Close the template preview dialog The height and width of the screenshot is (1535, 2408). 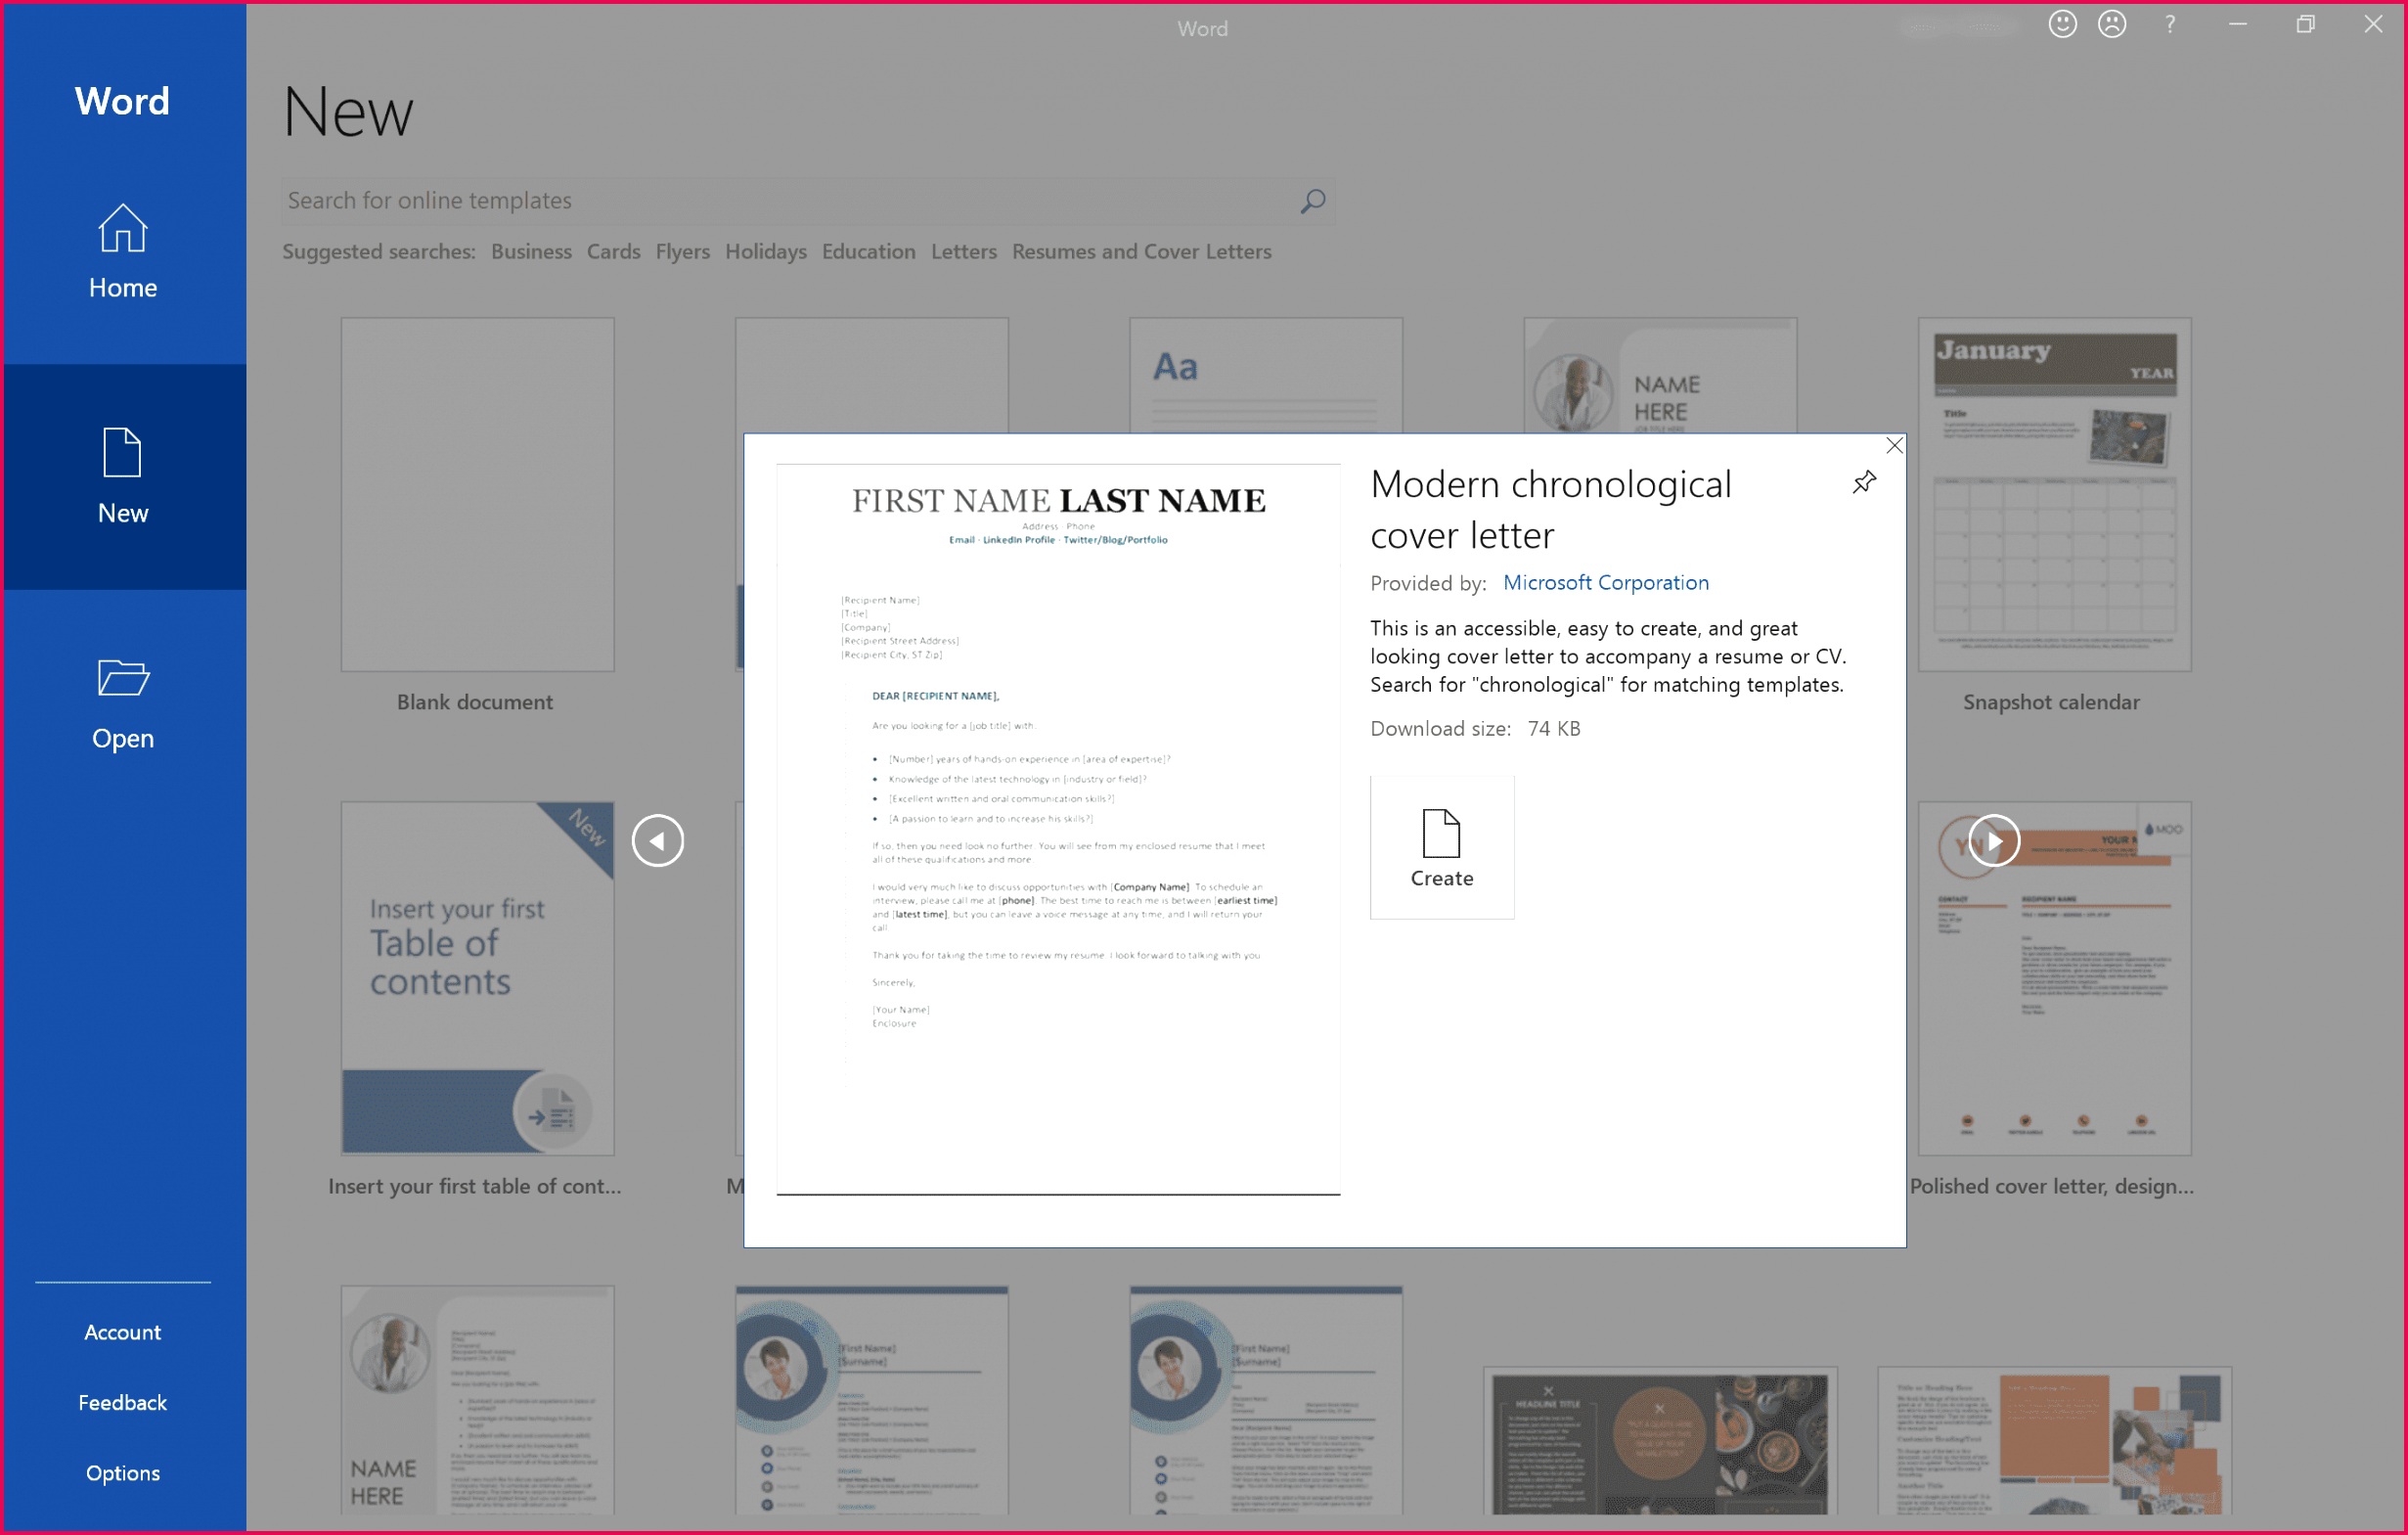pos(1893,446)
